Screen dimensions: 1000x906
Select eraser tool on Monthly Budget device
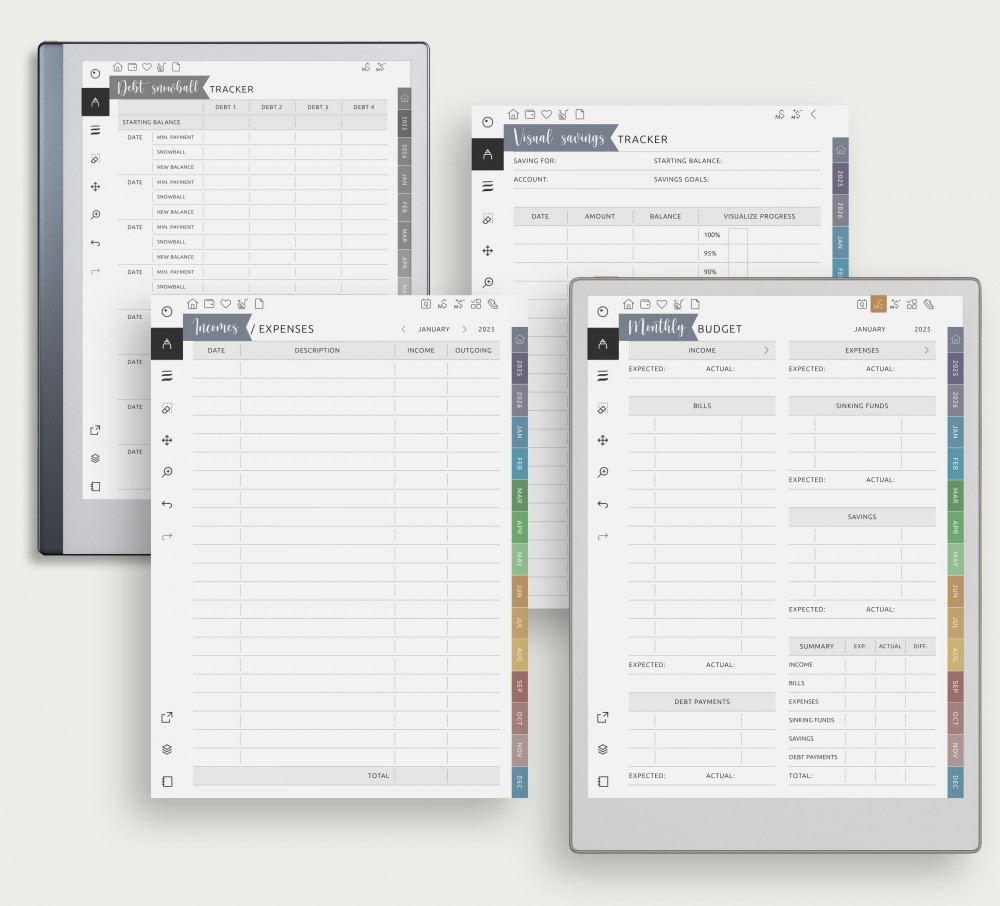click(603, 408)
